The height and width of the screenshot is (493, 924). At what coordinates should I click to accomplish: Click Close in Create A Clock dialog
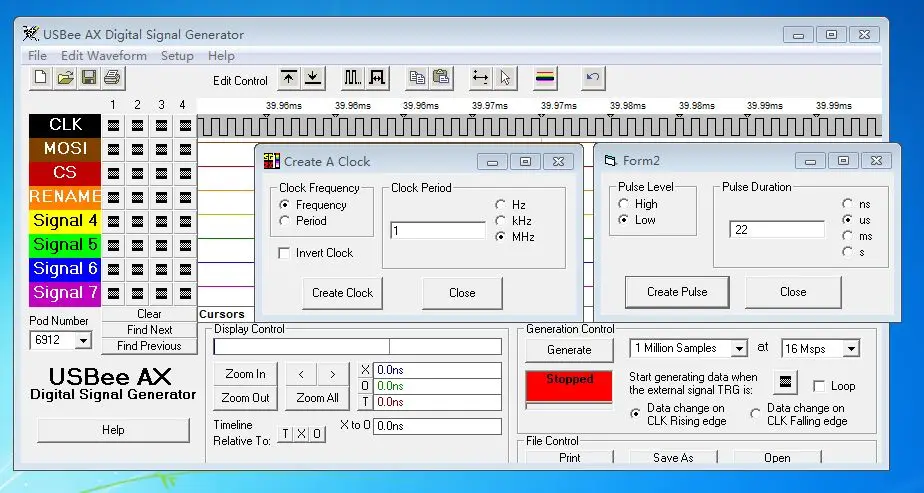(x=462, y=293)
